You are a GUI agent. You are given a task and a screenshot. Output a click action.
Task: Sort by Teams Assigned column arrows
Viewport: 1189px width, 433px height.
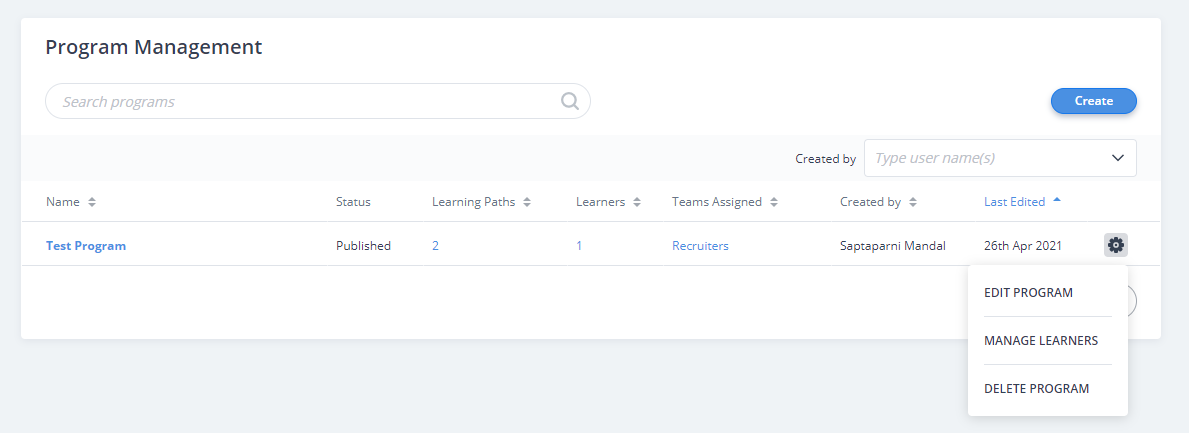pyautogui.click(x=773, y=202)
